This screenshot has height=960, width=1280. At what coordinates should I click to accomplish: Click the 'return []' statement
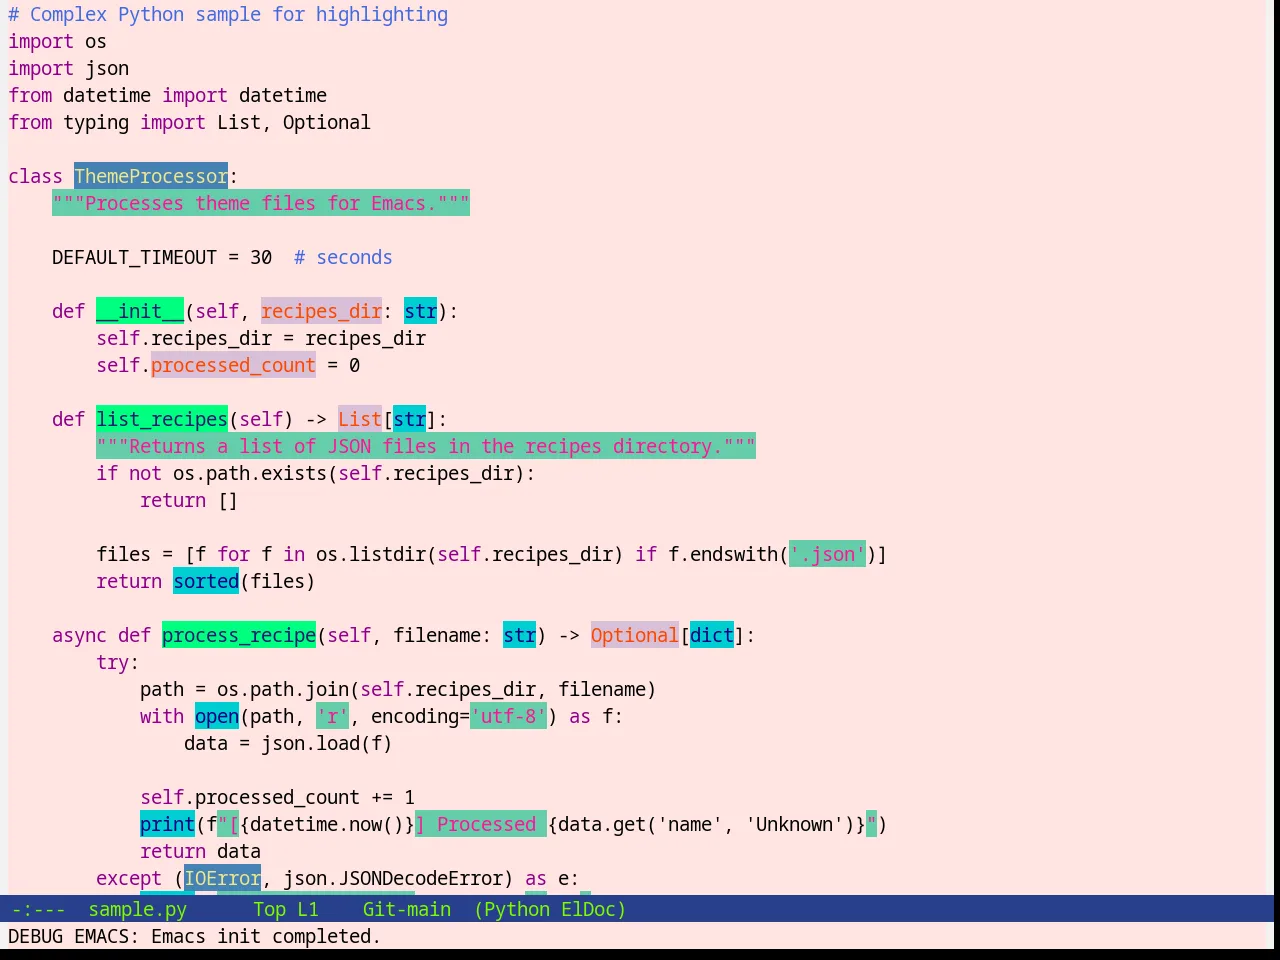(x=189, y=500)
